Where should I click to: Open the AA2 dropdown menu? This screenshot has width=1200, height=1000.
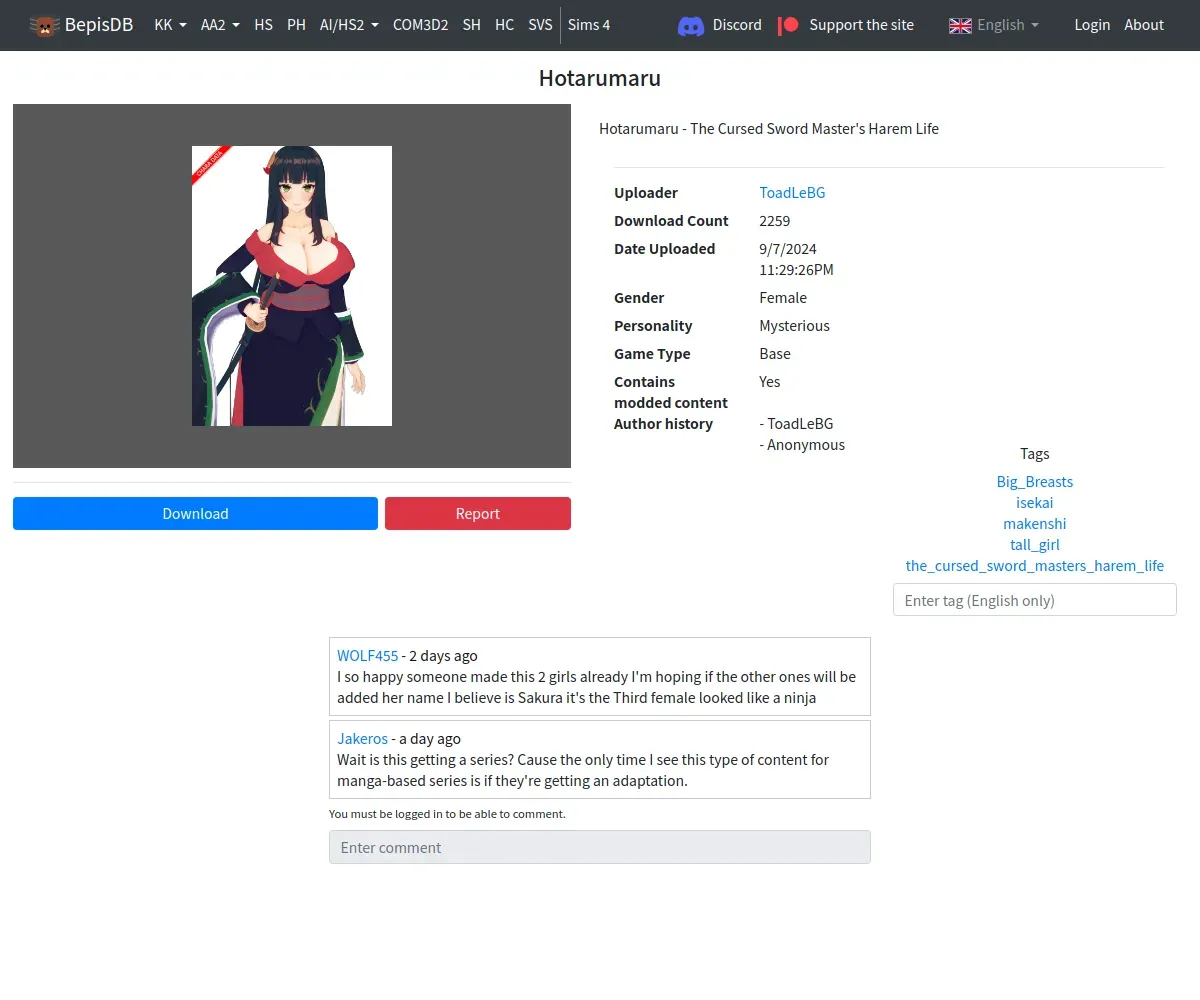[220, 25]
